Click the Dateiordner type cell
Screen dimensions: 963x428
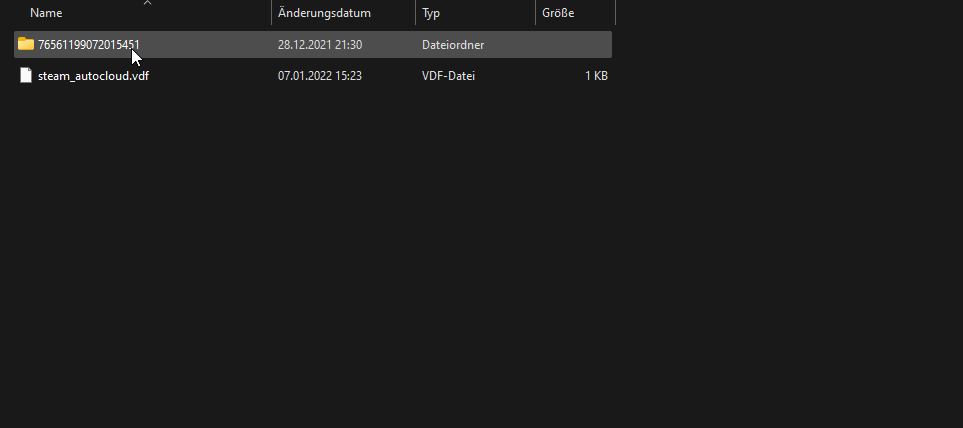[x=453, y=45]
